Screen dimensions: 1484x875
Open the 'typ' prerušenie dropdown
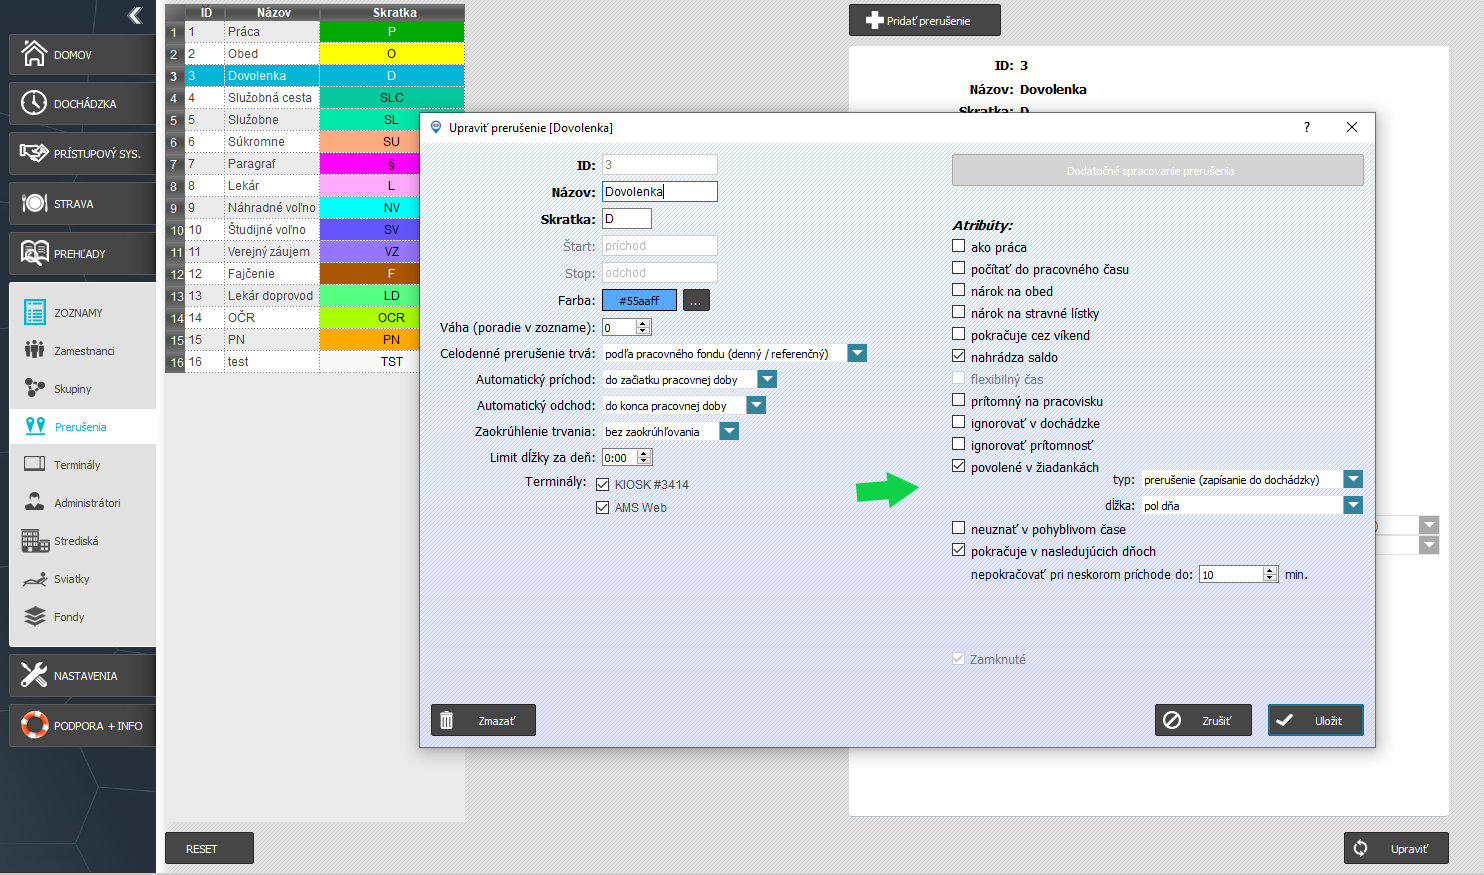coord(1353,479)
